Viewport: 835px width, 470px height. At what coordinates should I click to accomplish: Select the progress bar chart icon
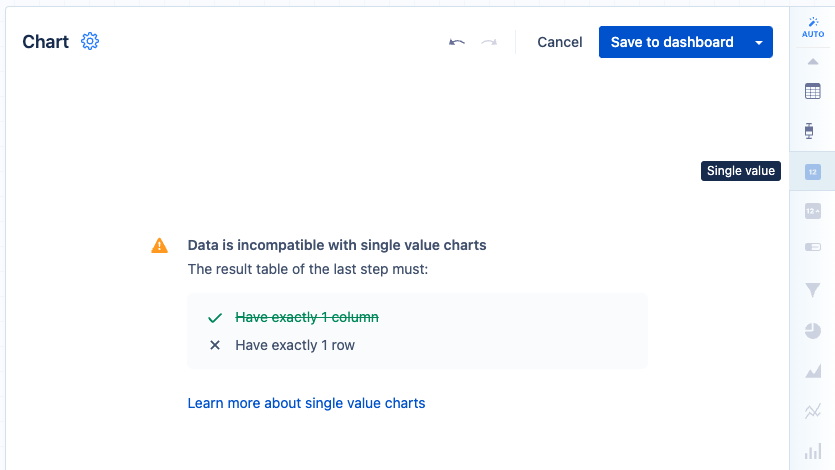[x=813, y=247]
